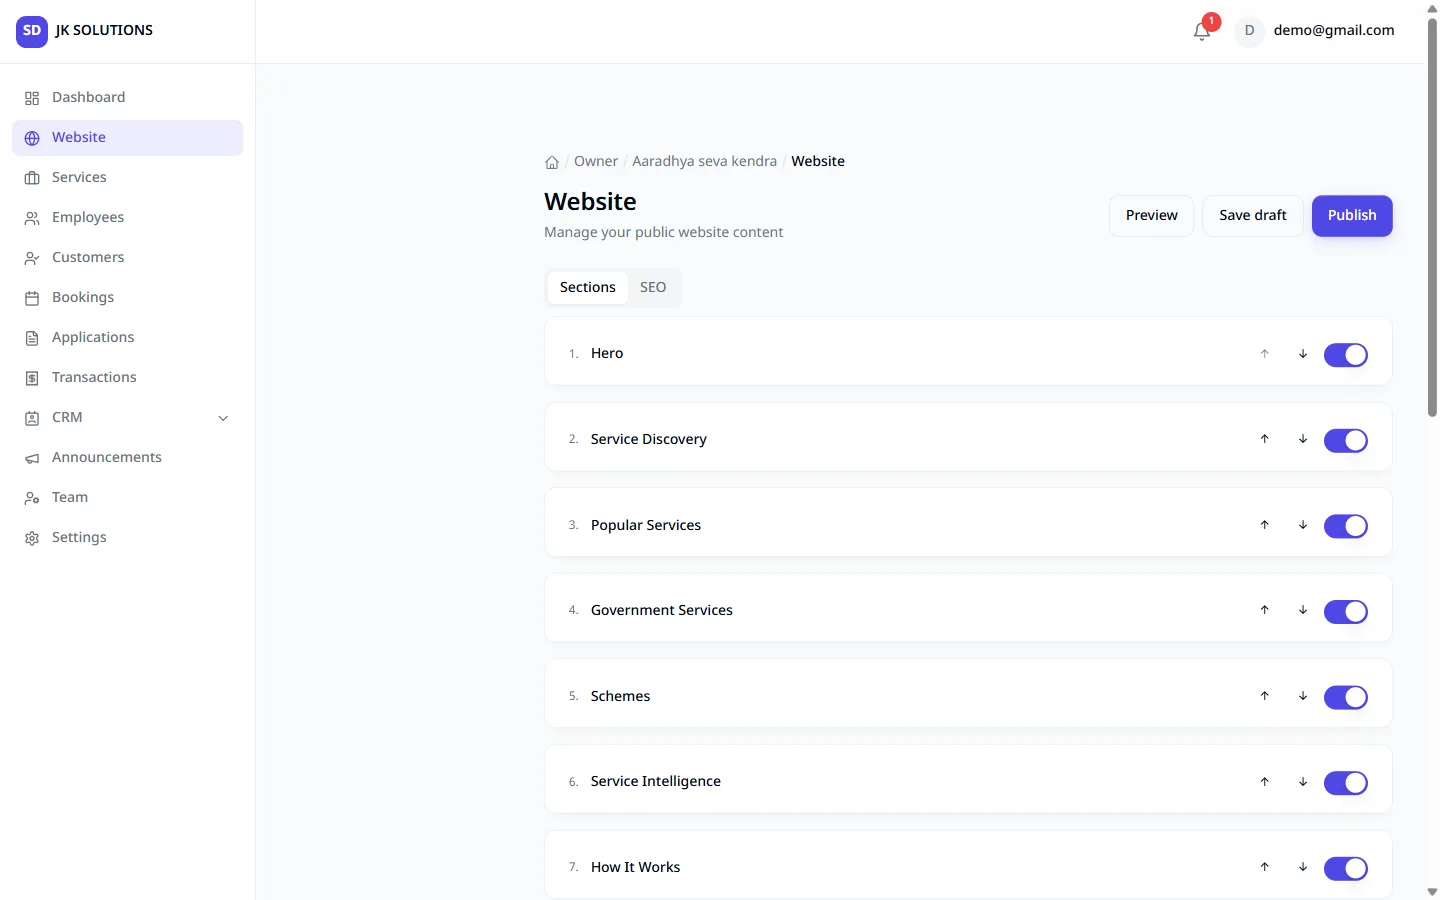The width and height of the screenshot is (1440, 900).
Task: Preview the website
Action: (x=1152, y=216)
